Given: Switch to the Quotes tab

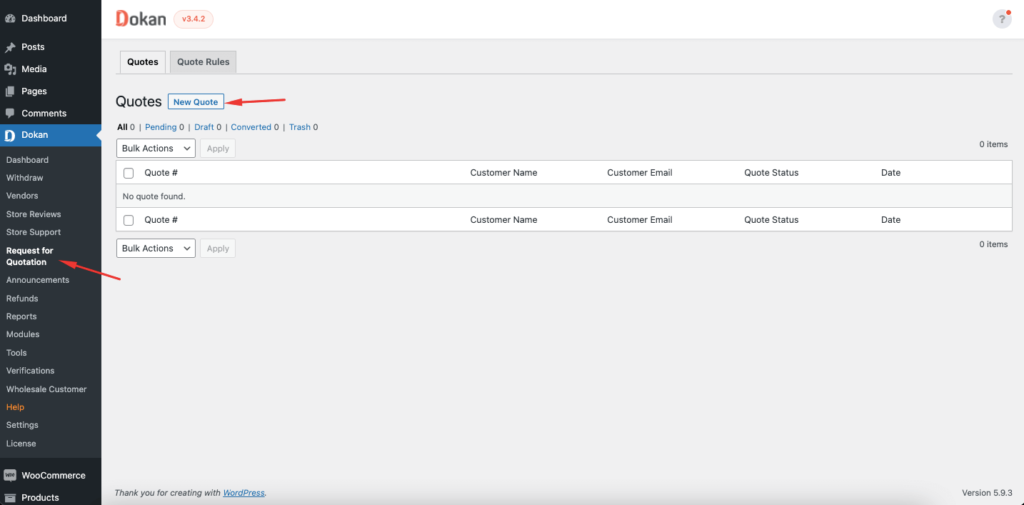Looking at the screenshot, I should (143, 62).
